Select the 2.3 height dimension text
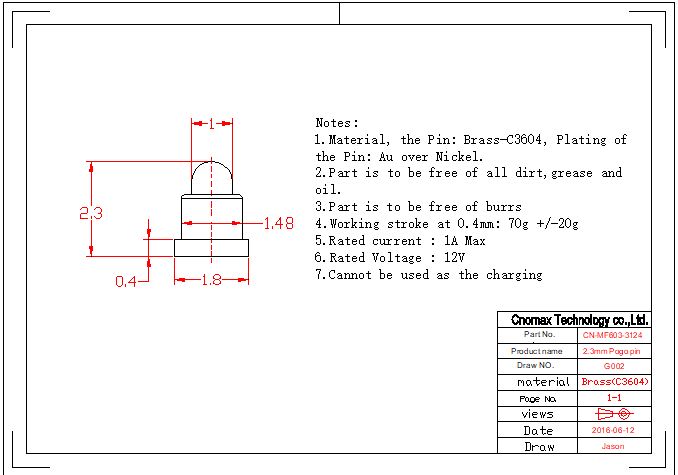The width and height of the screenshot is (678, 475). [x=92, y=213]
